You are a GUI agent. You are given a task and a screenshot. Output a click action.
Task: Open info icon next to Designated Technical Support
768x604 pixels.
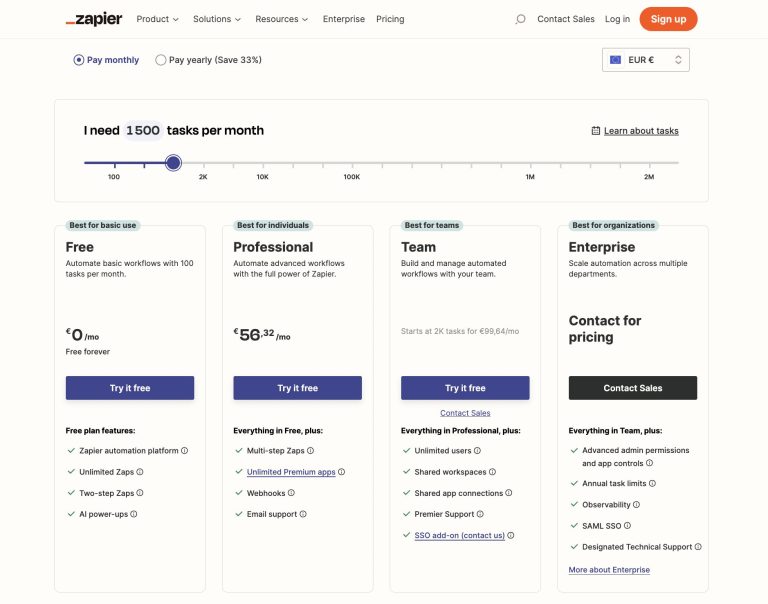pos(698,547)
